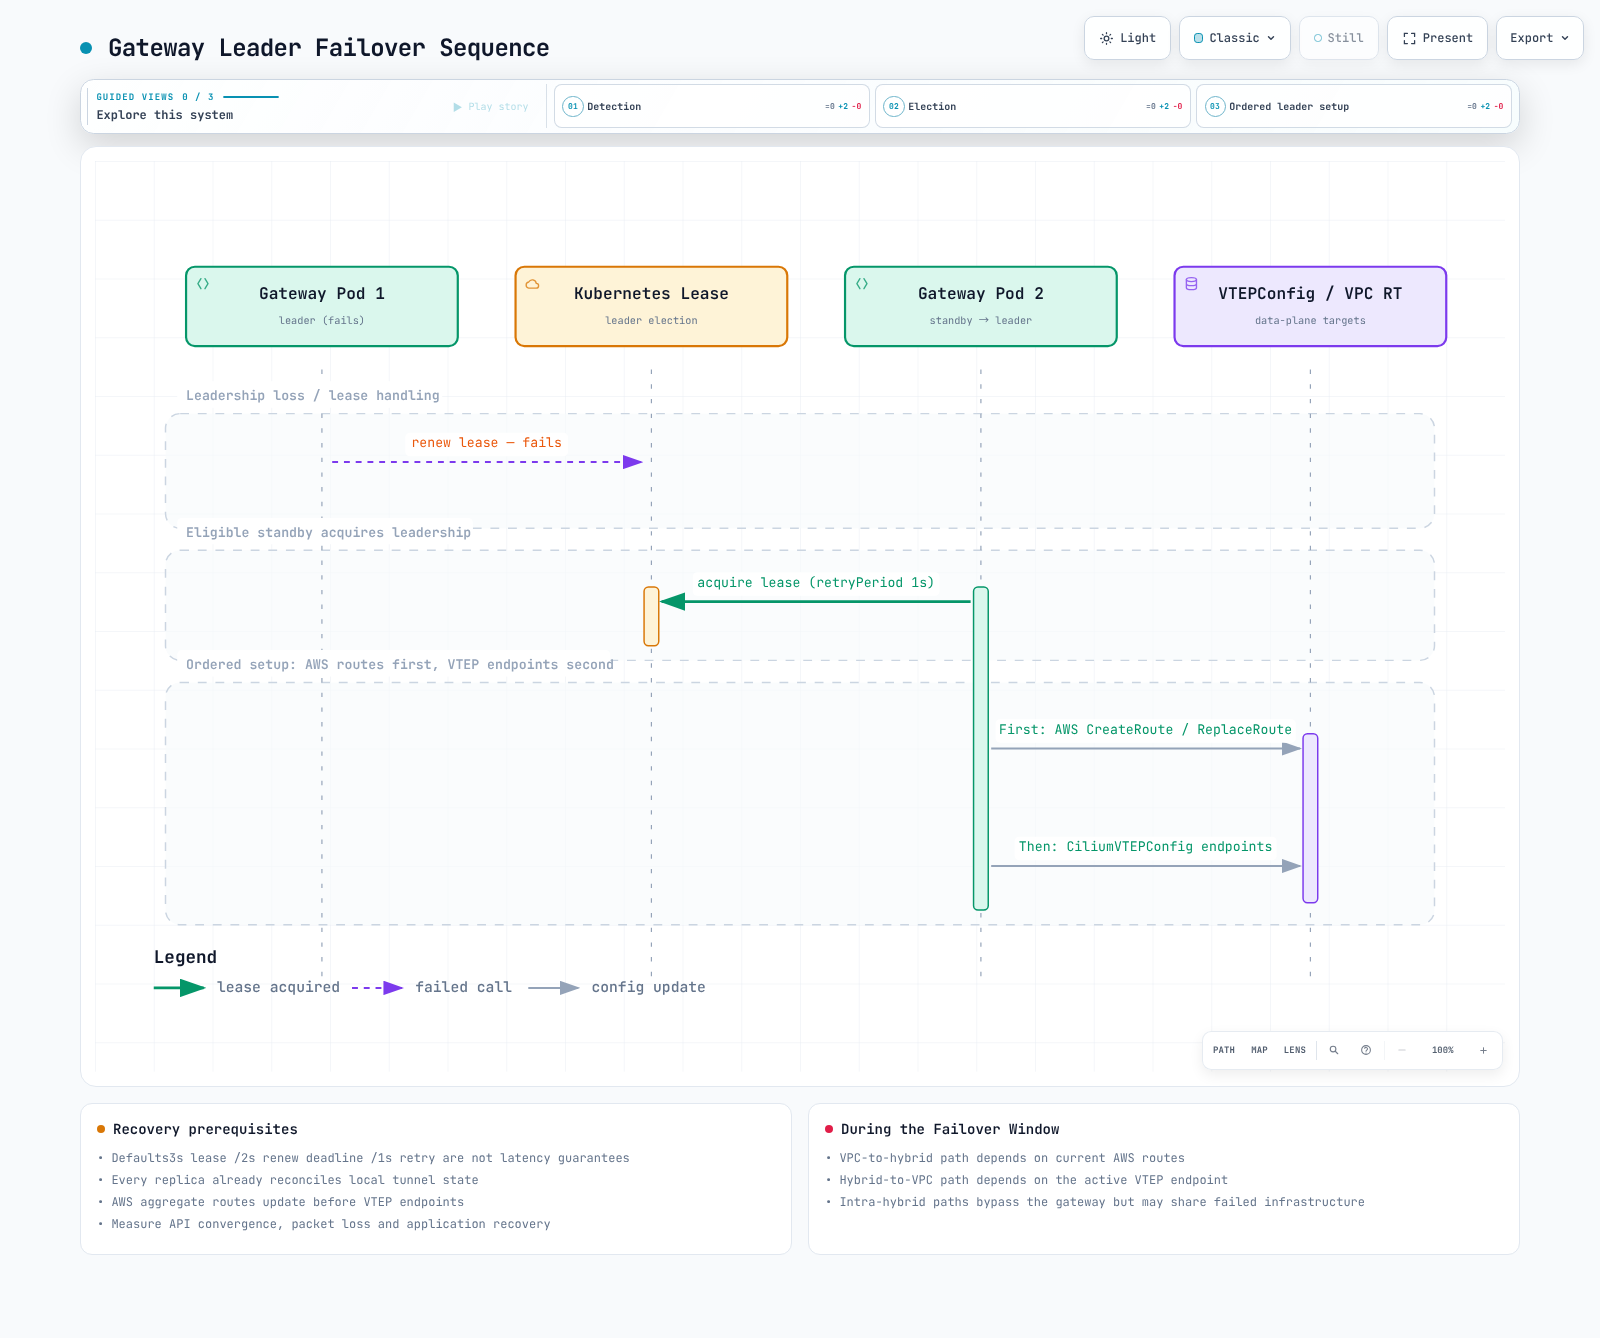1600x1338 pixels.
Task: Play the guided story
Action: coord(491,107)
